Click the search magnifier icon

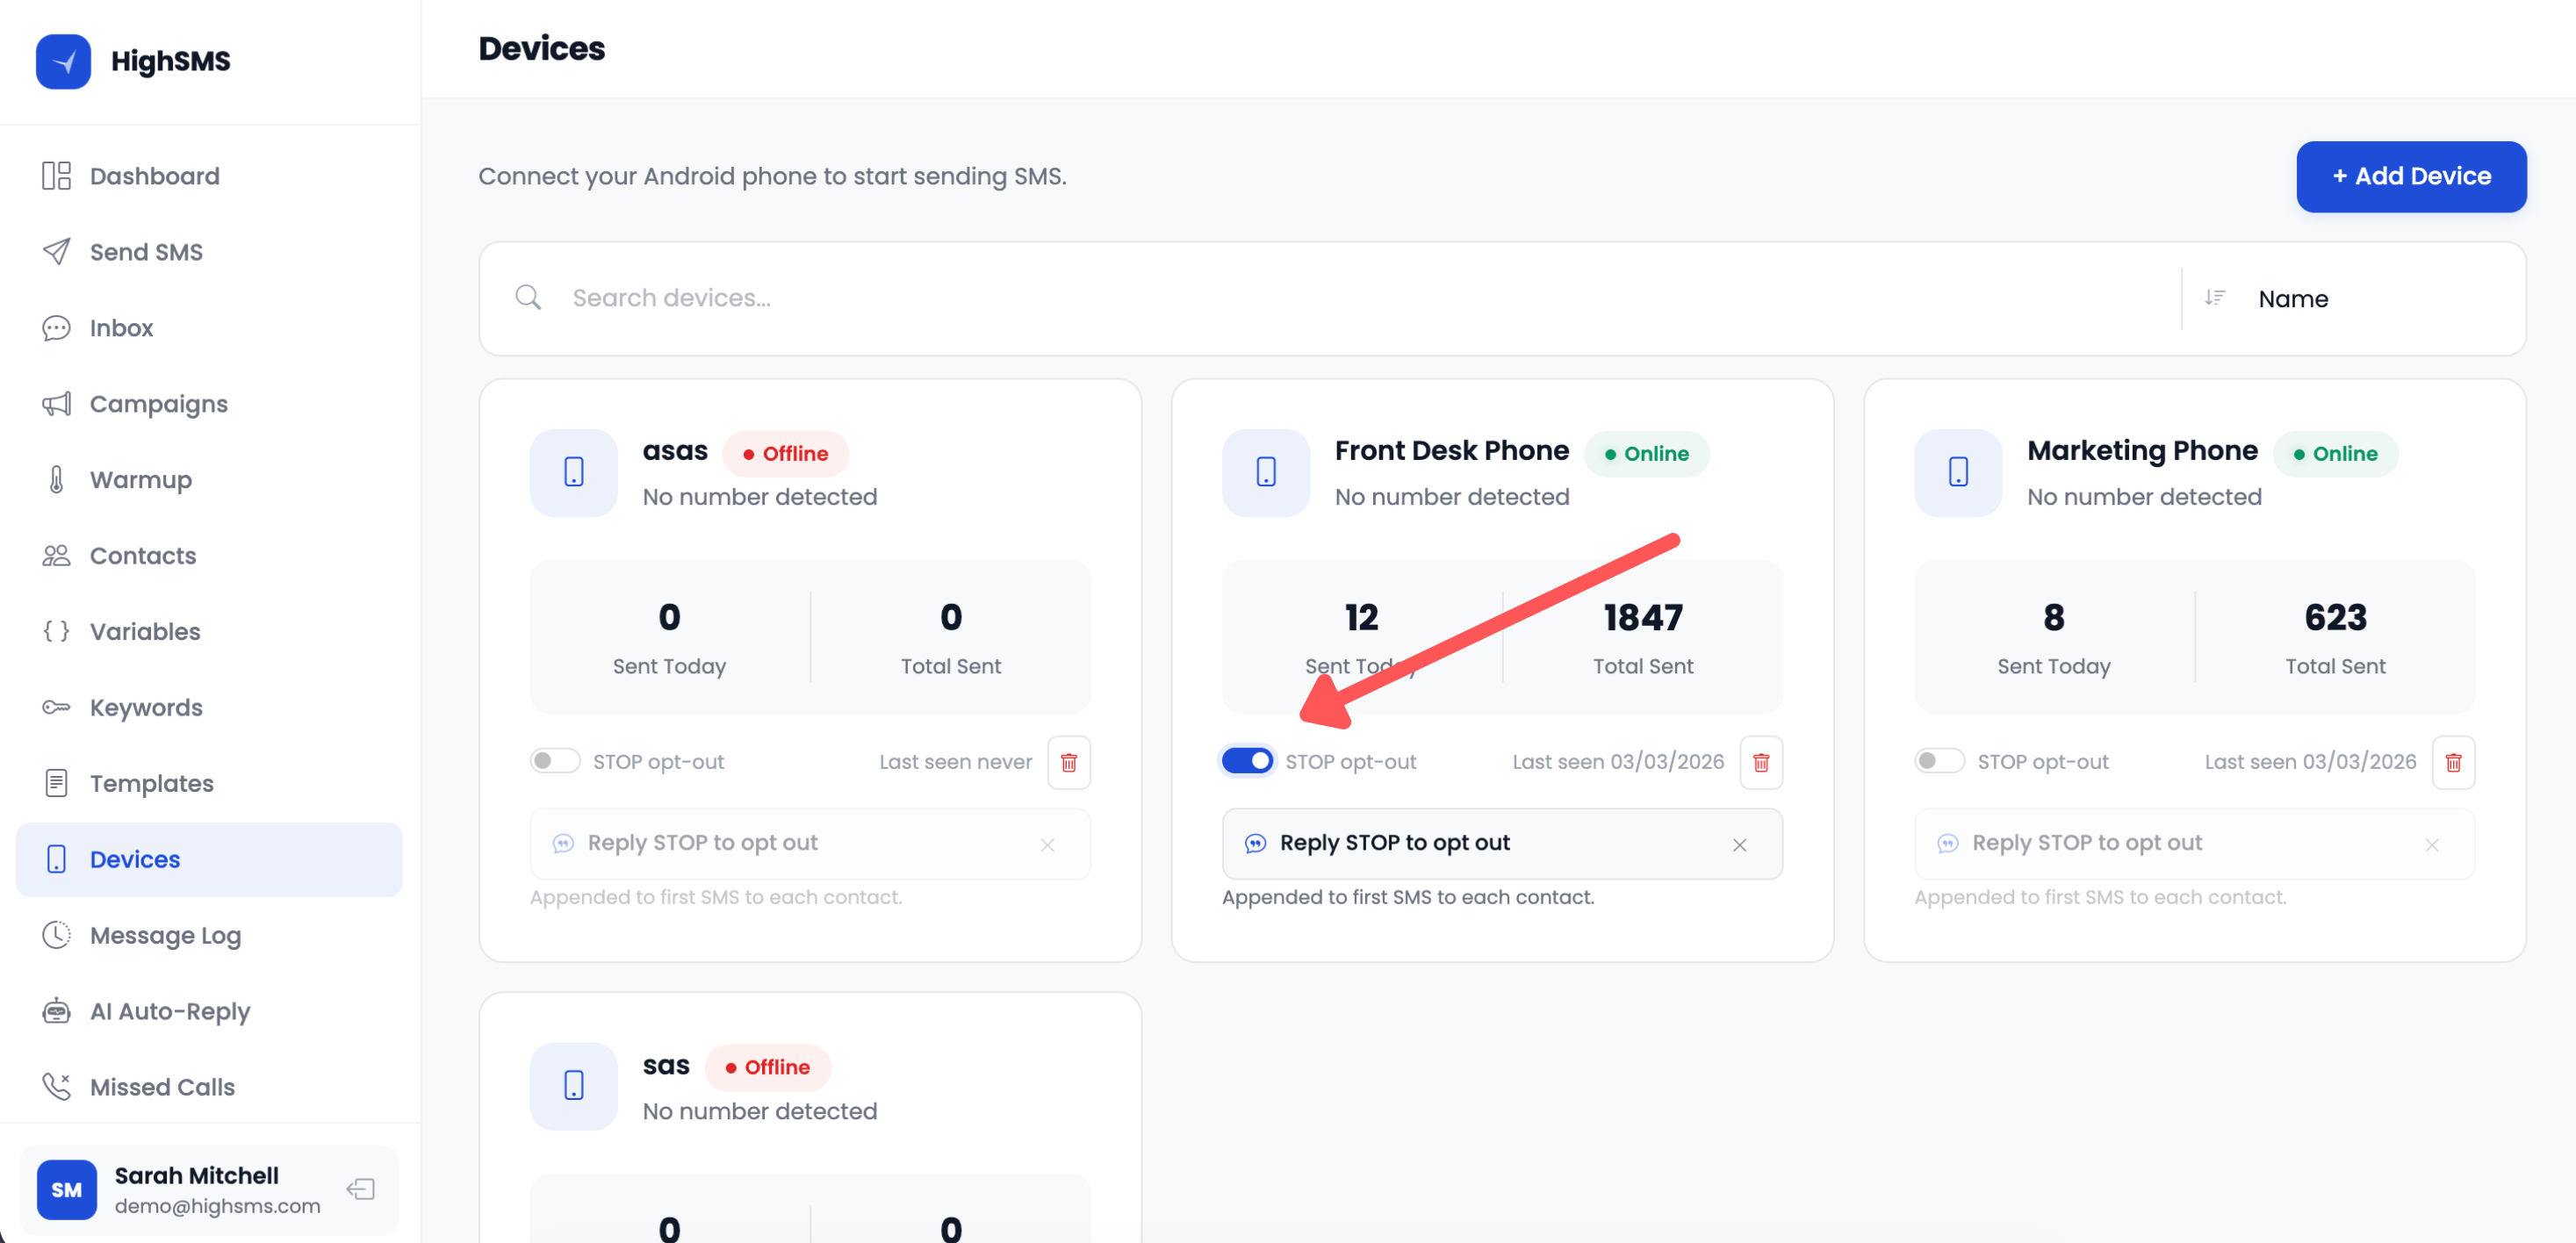[528, 297]
